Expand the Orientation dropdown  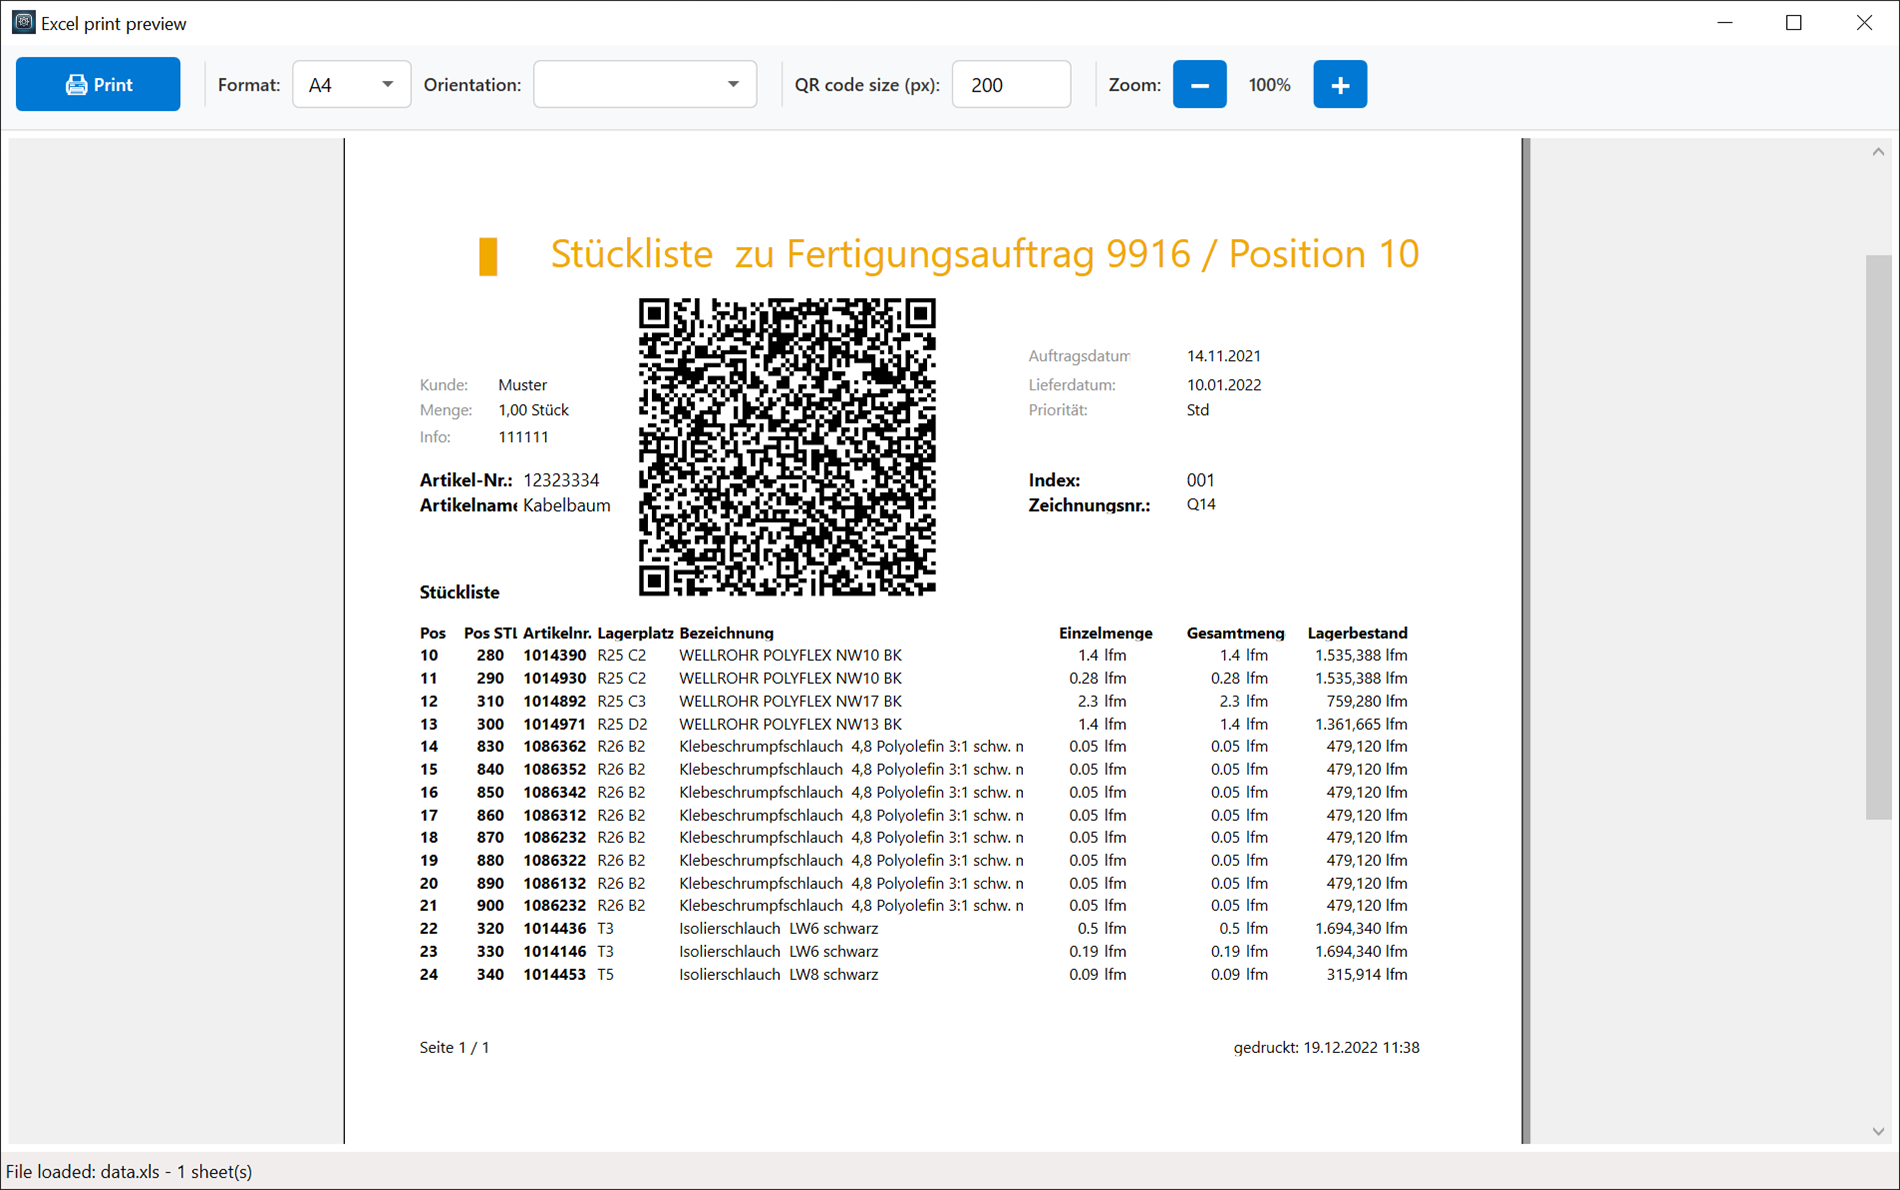pos(645,85)
